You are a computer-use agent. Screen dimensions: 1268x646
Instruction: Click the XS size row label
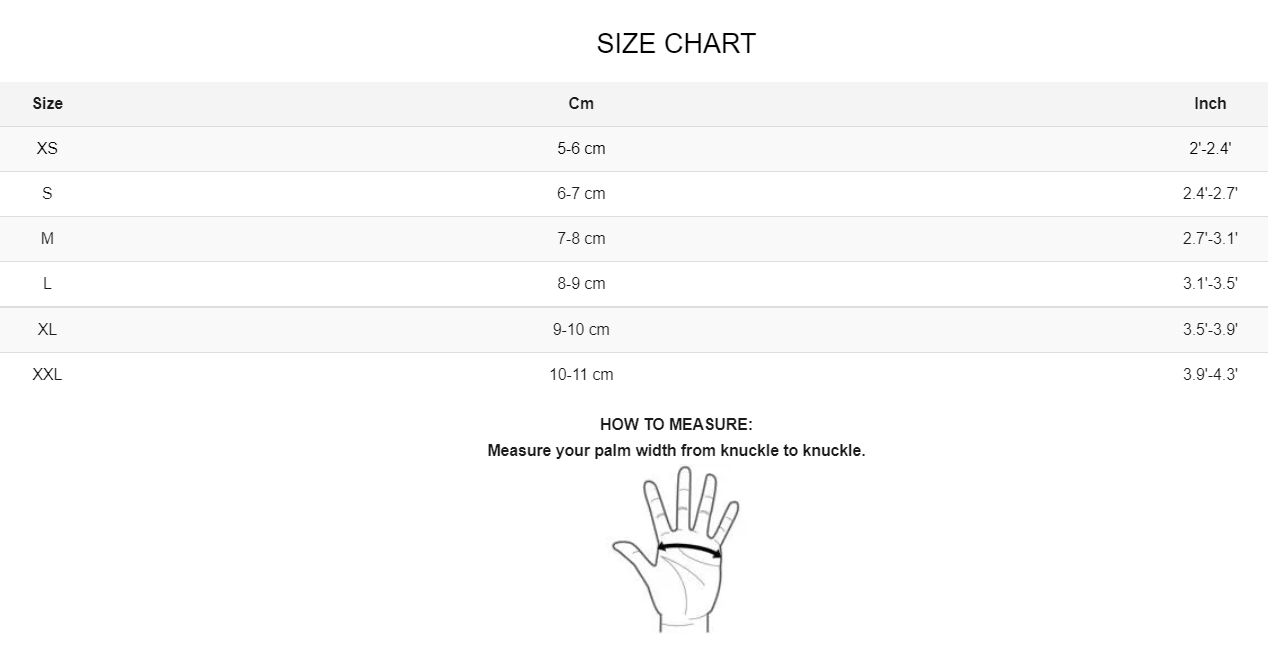point(47,148)
